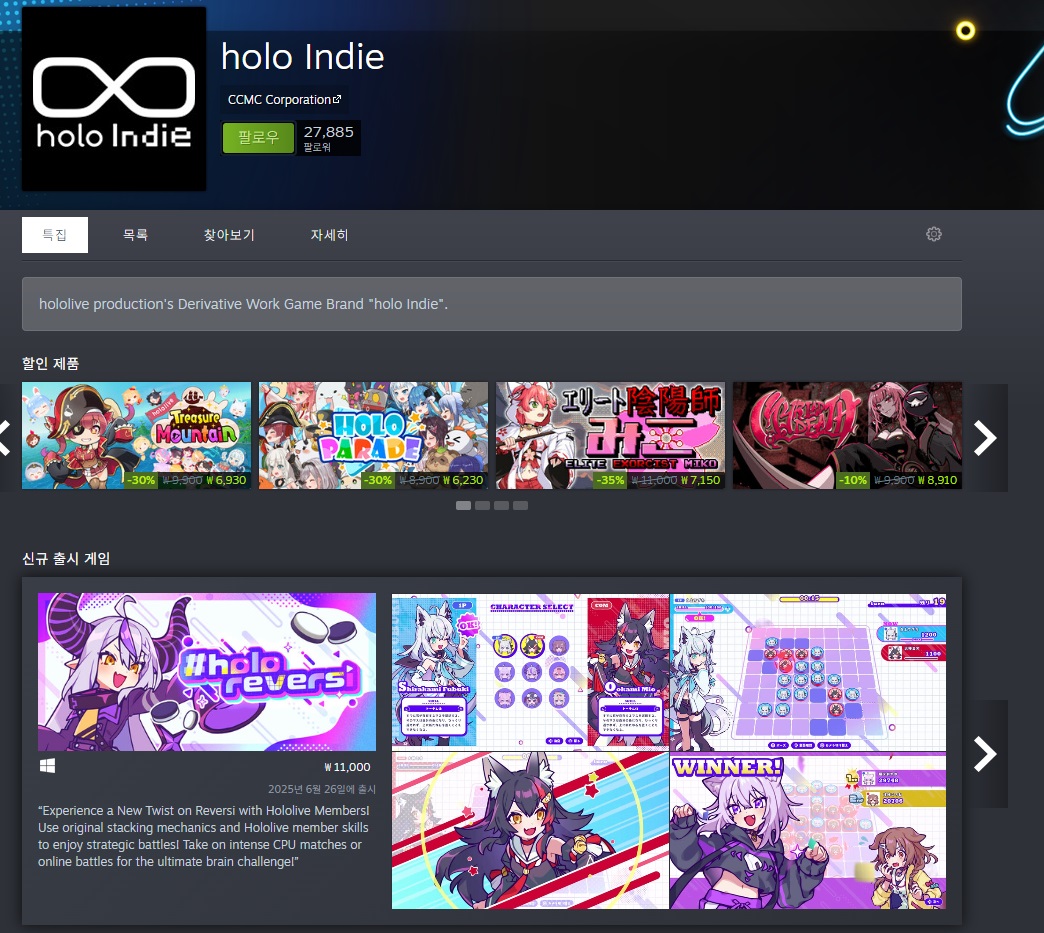Open the Elite Exorcist Miko game capsule

coord(611,436)
